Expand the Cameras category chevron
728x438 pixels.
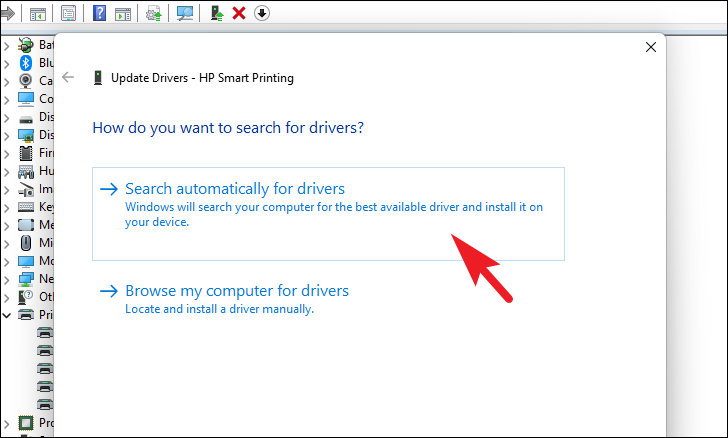coord(6,82)
